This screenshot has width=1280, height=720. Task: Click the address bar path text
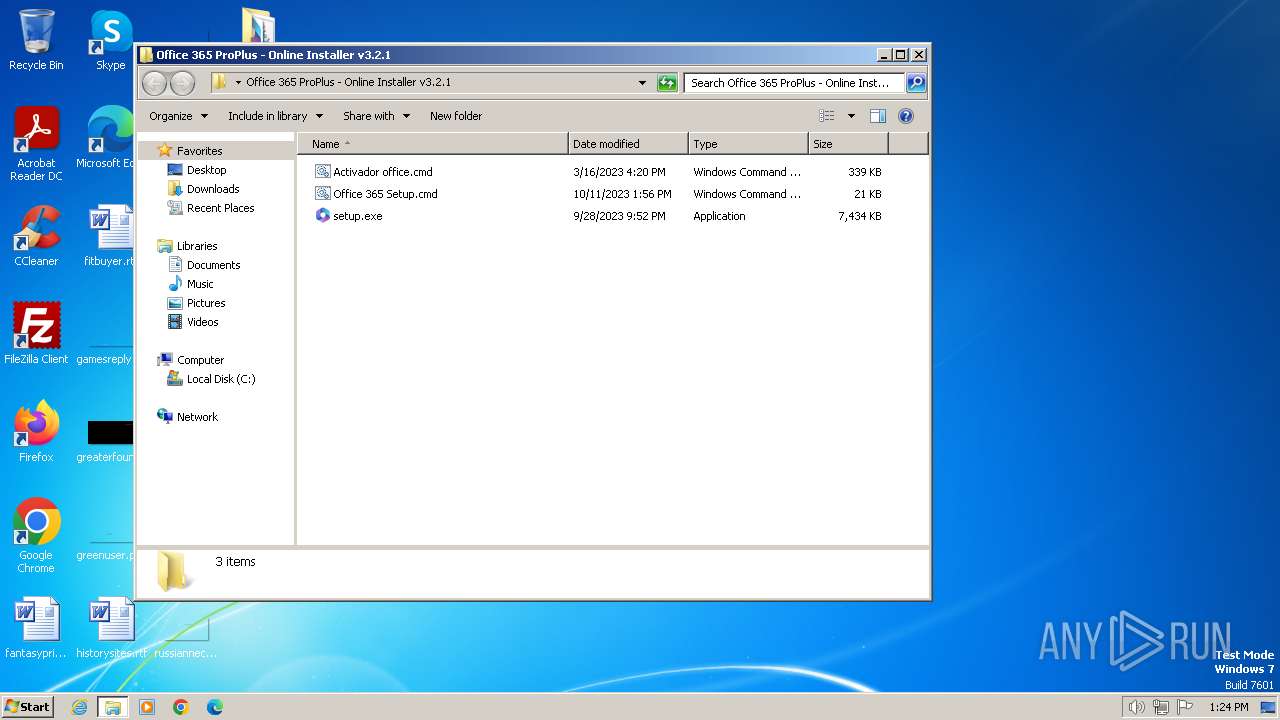(348, 82)
